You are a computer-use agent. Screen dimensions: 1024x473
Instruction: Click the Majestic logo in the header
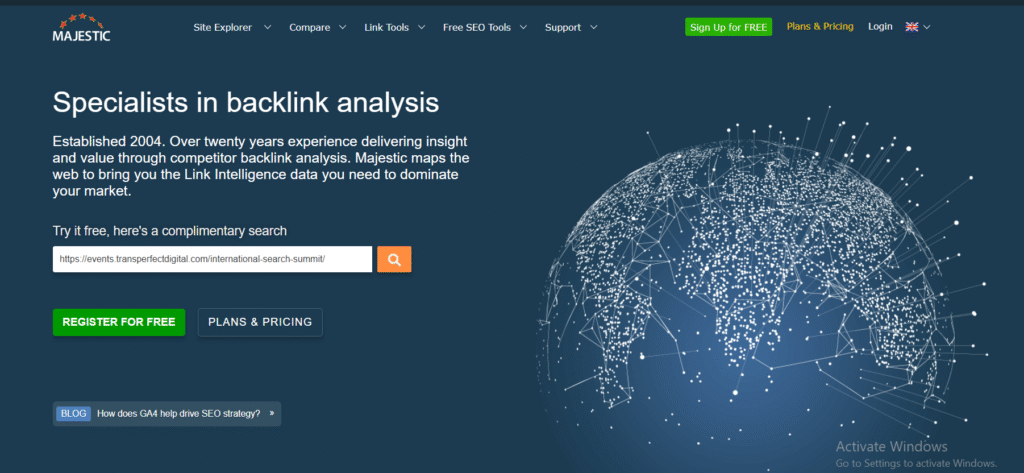click(82, 27)
